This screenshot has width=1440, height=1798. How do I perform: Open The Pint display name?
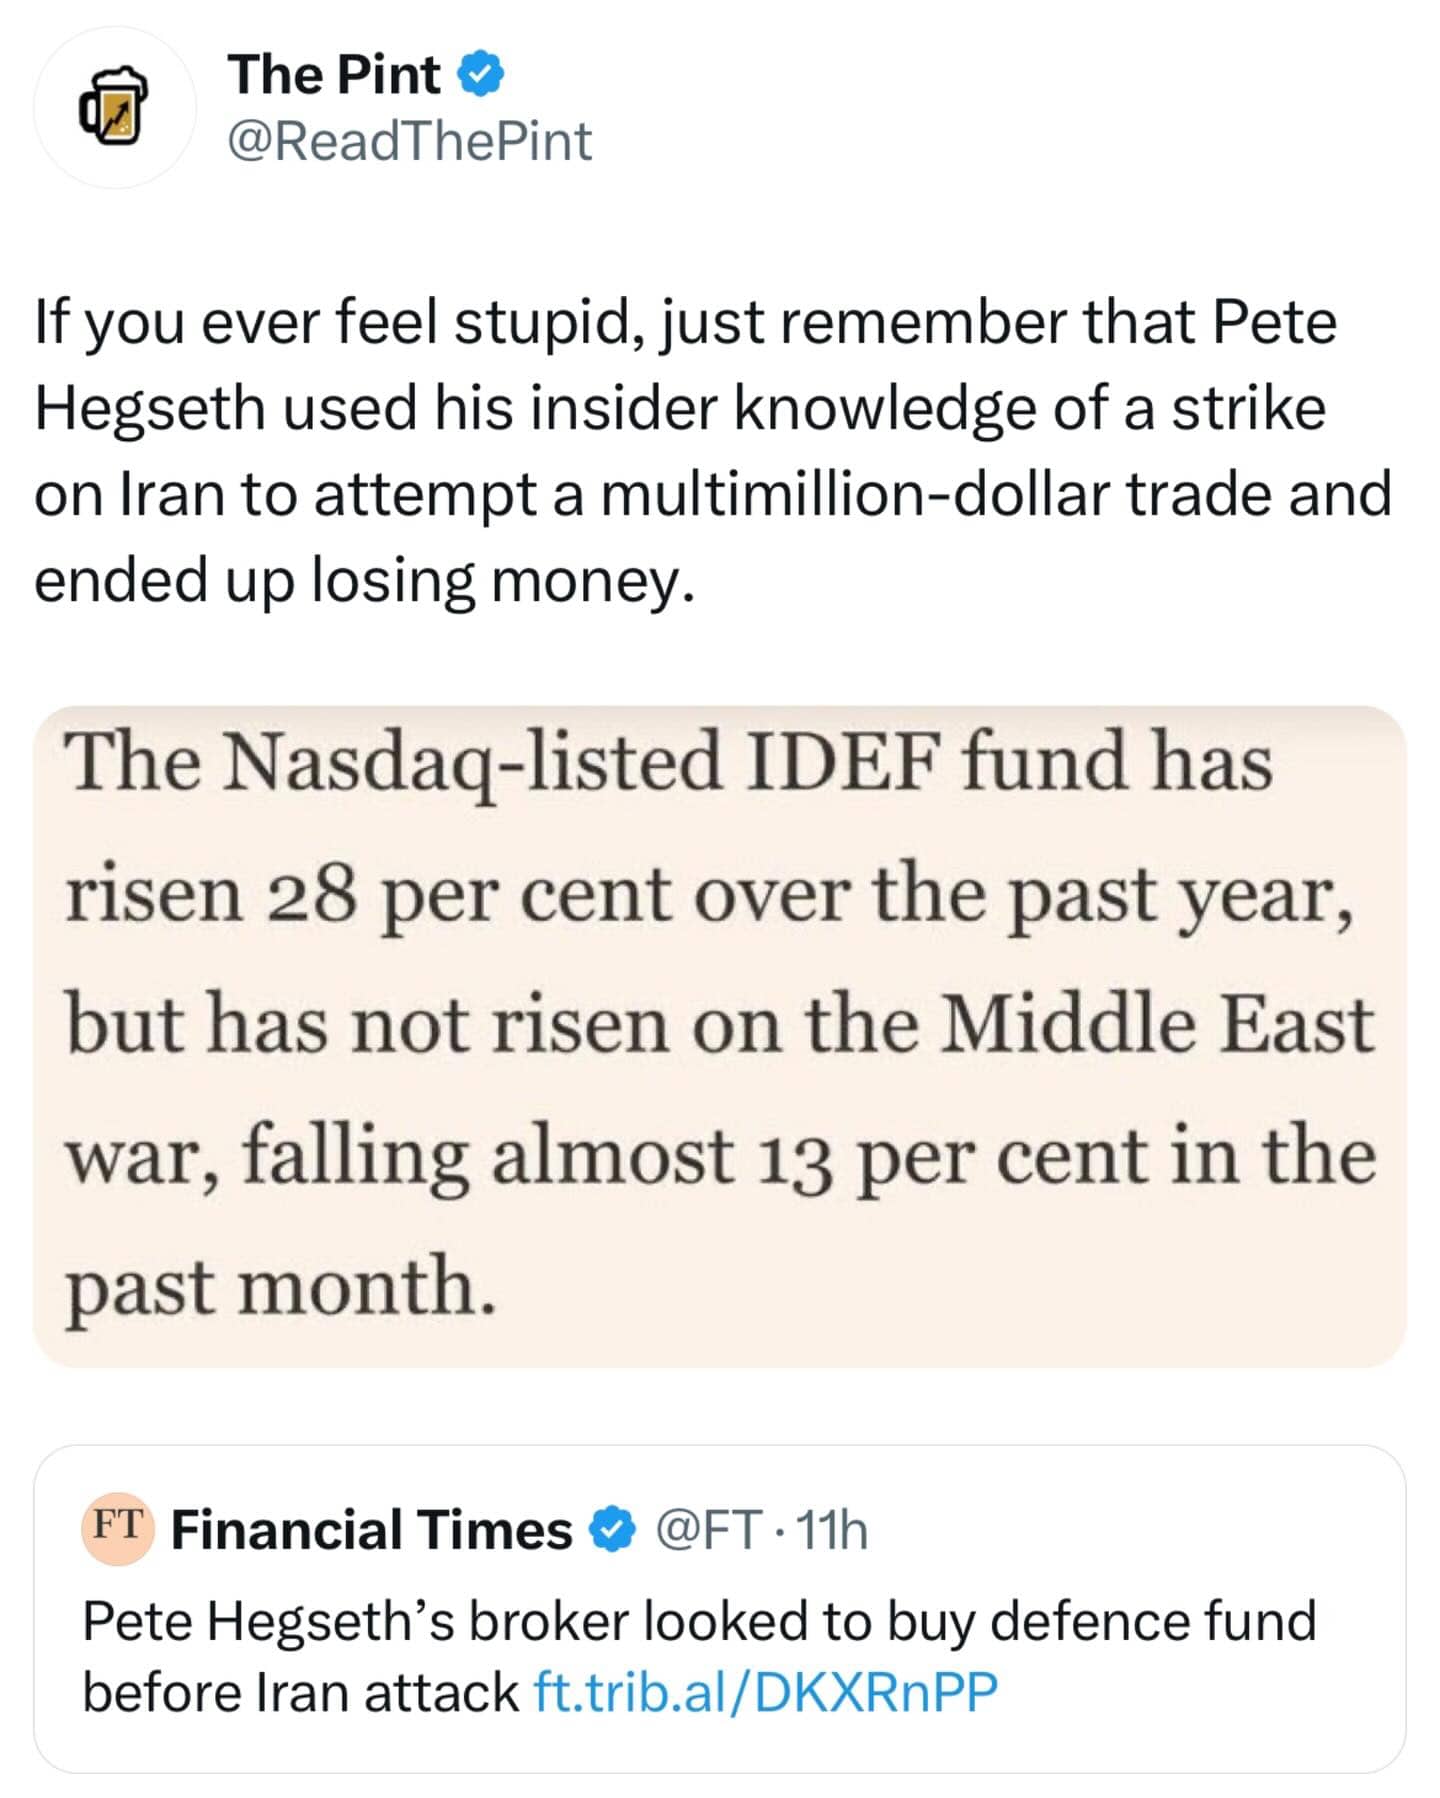click(334, 76)
